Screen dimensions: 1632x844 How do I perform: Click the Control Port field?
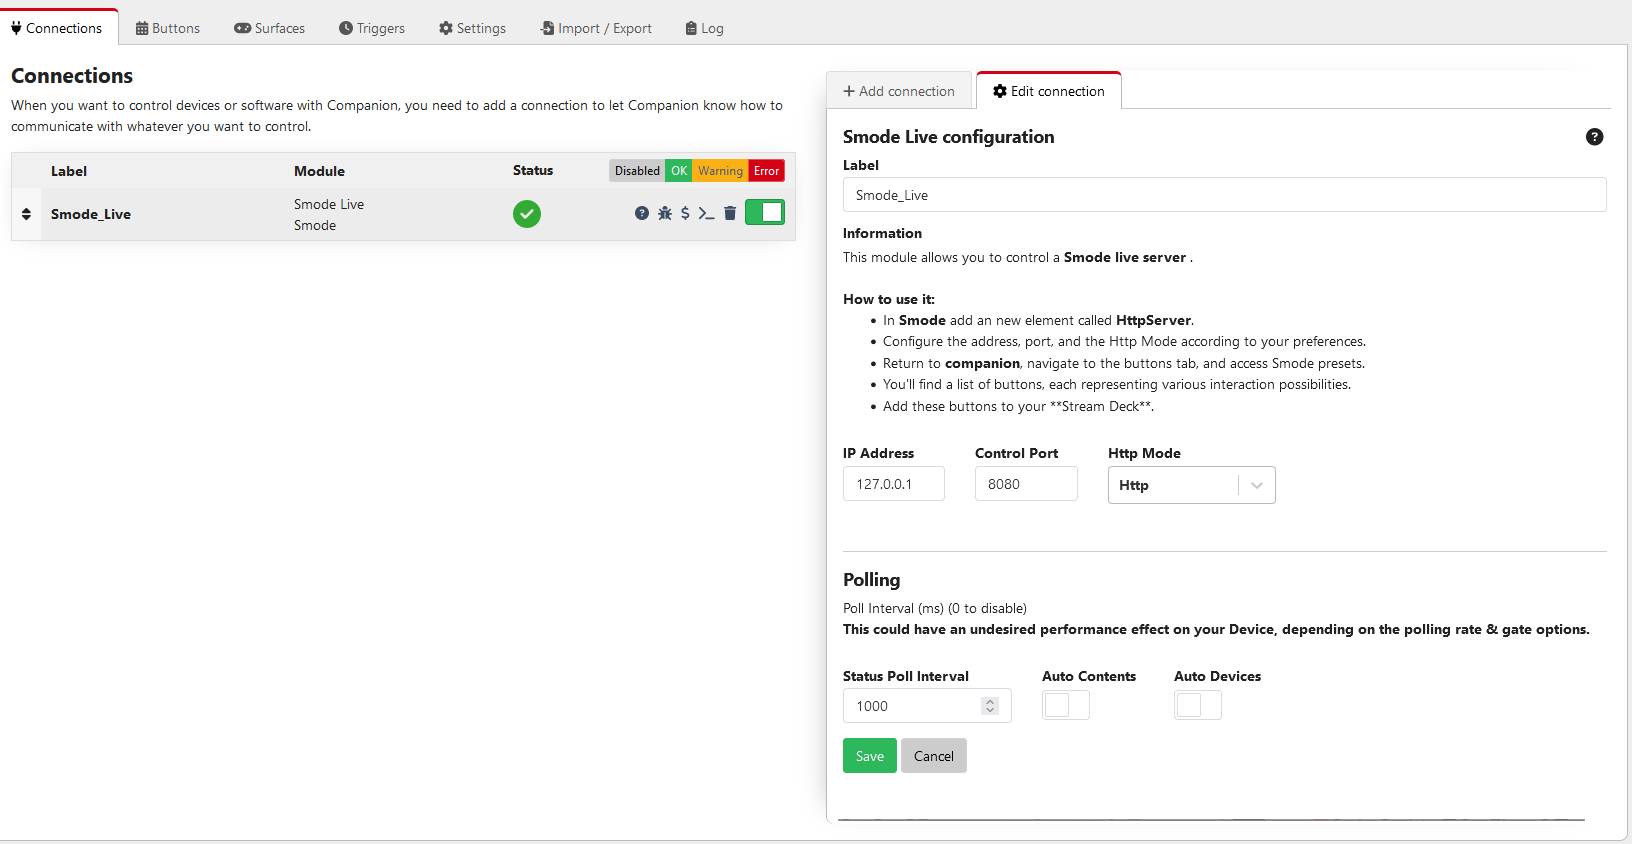[x=1026, y=484]
